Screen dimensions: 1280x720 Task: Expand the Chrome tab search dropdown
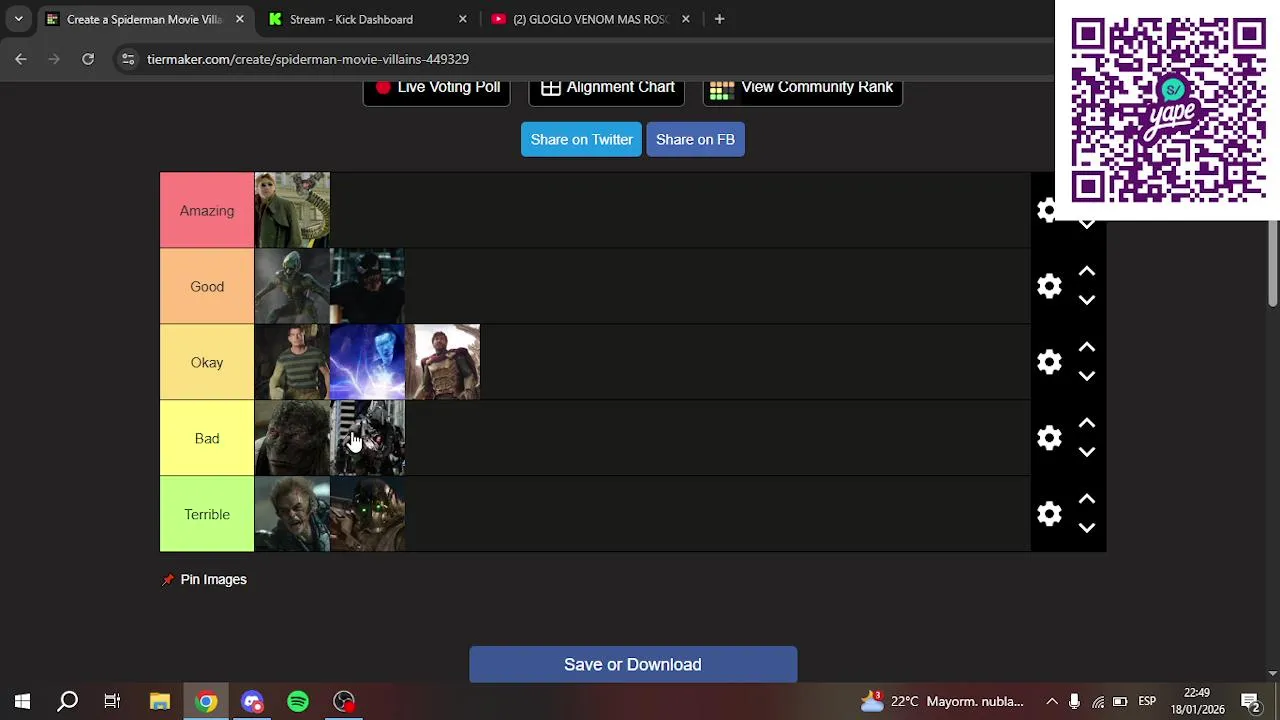click(18, 19)
